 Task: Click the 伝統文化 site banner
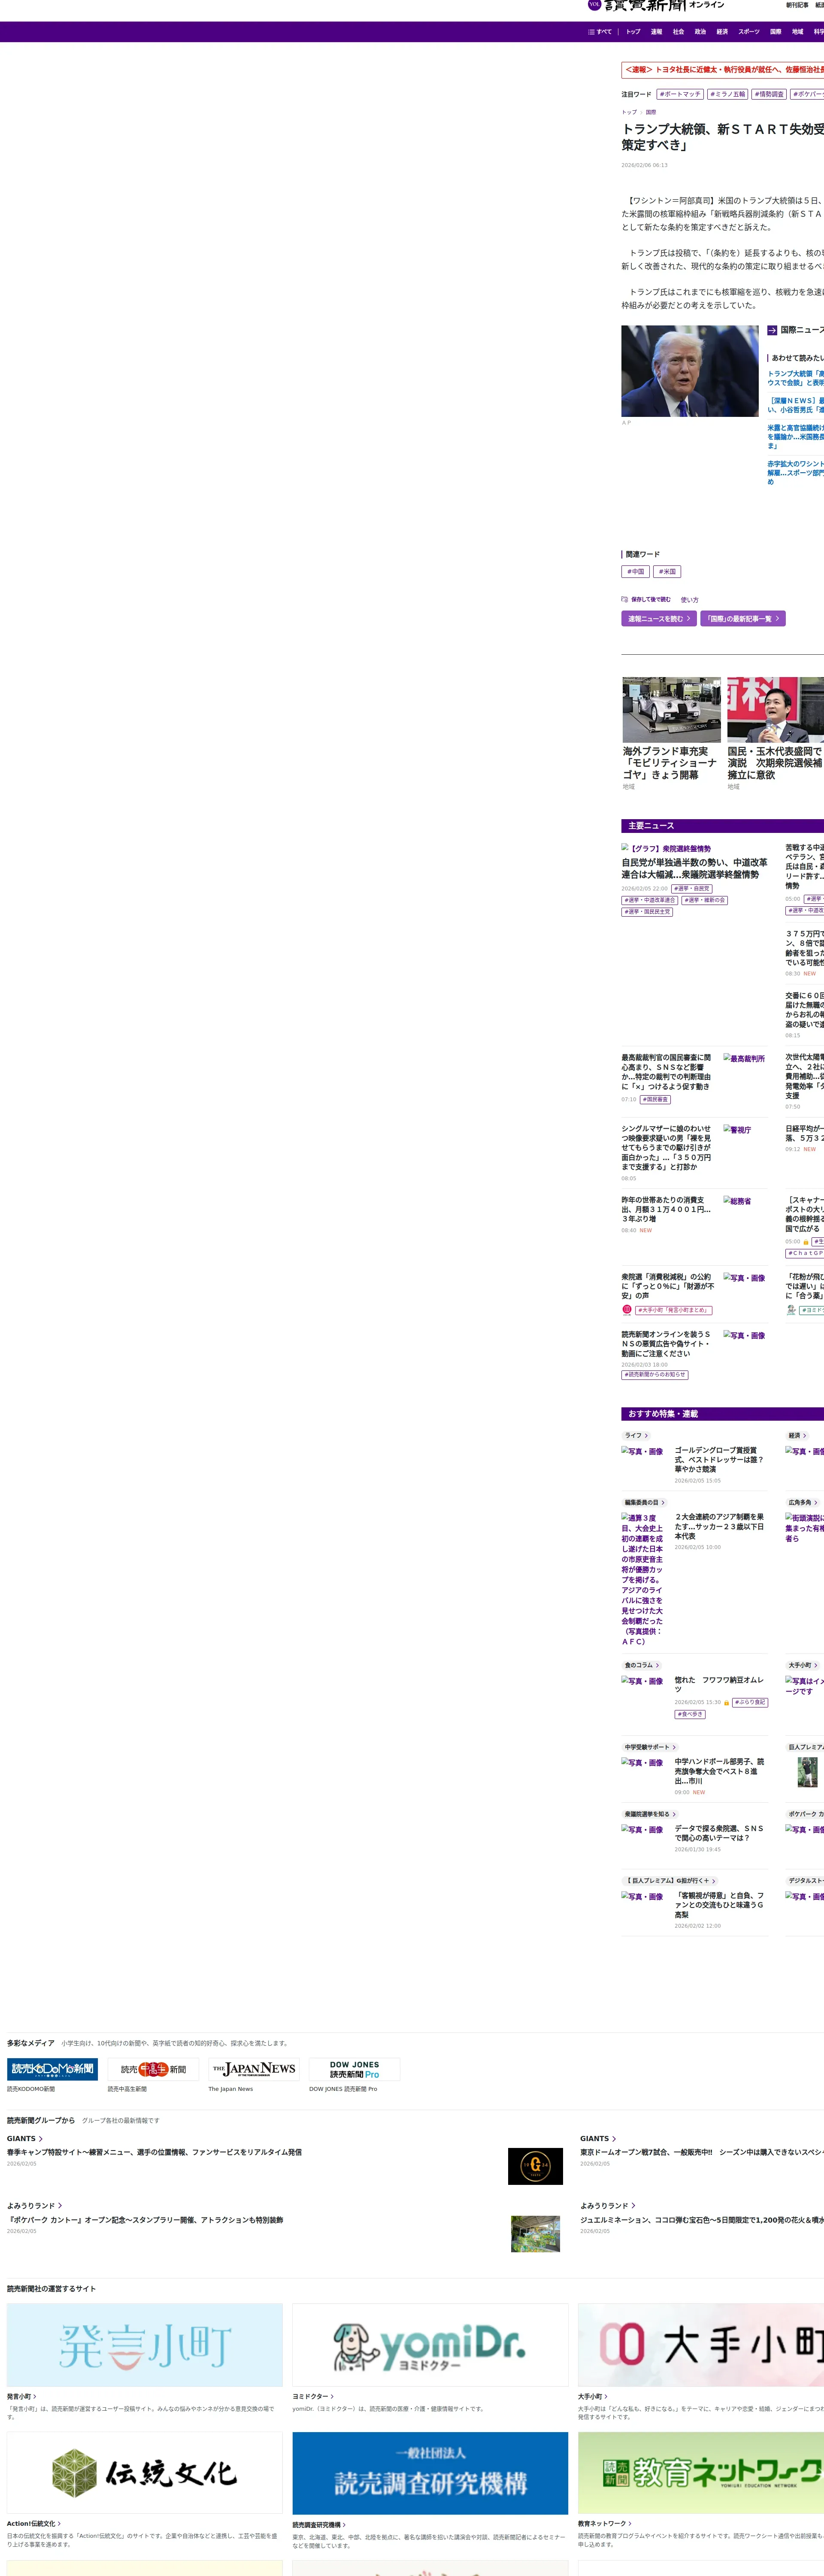145,2474
